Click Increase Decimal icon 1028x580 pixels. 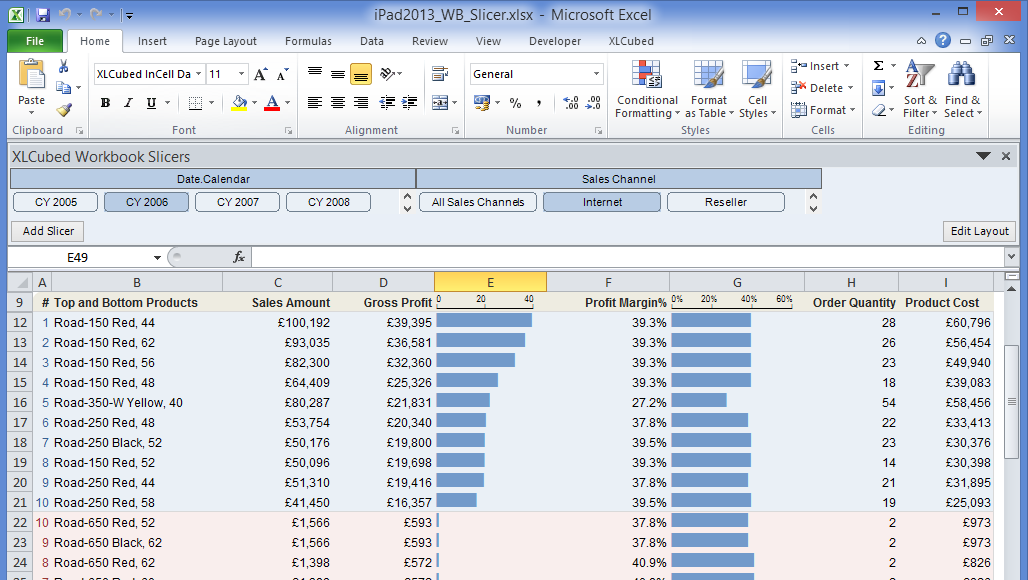[x=571, y=103]
